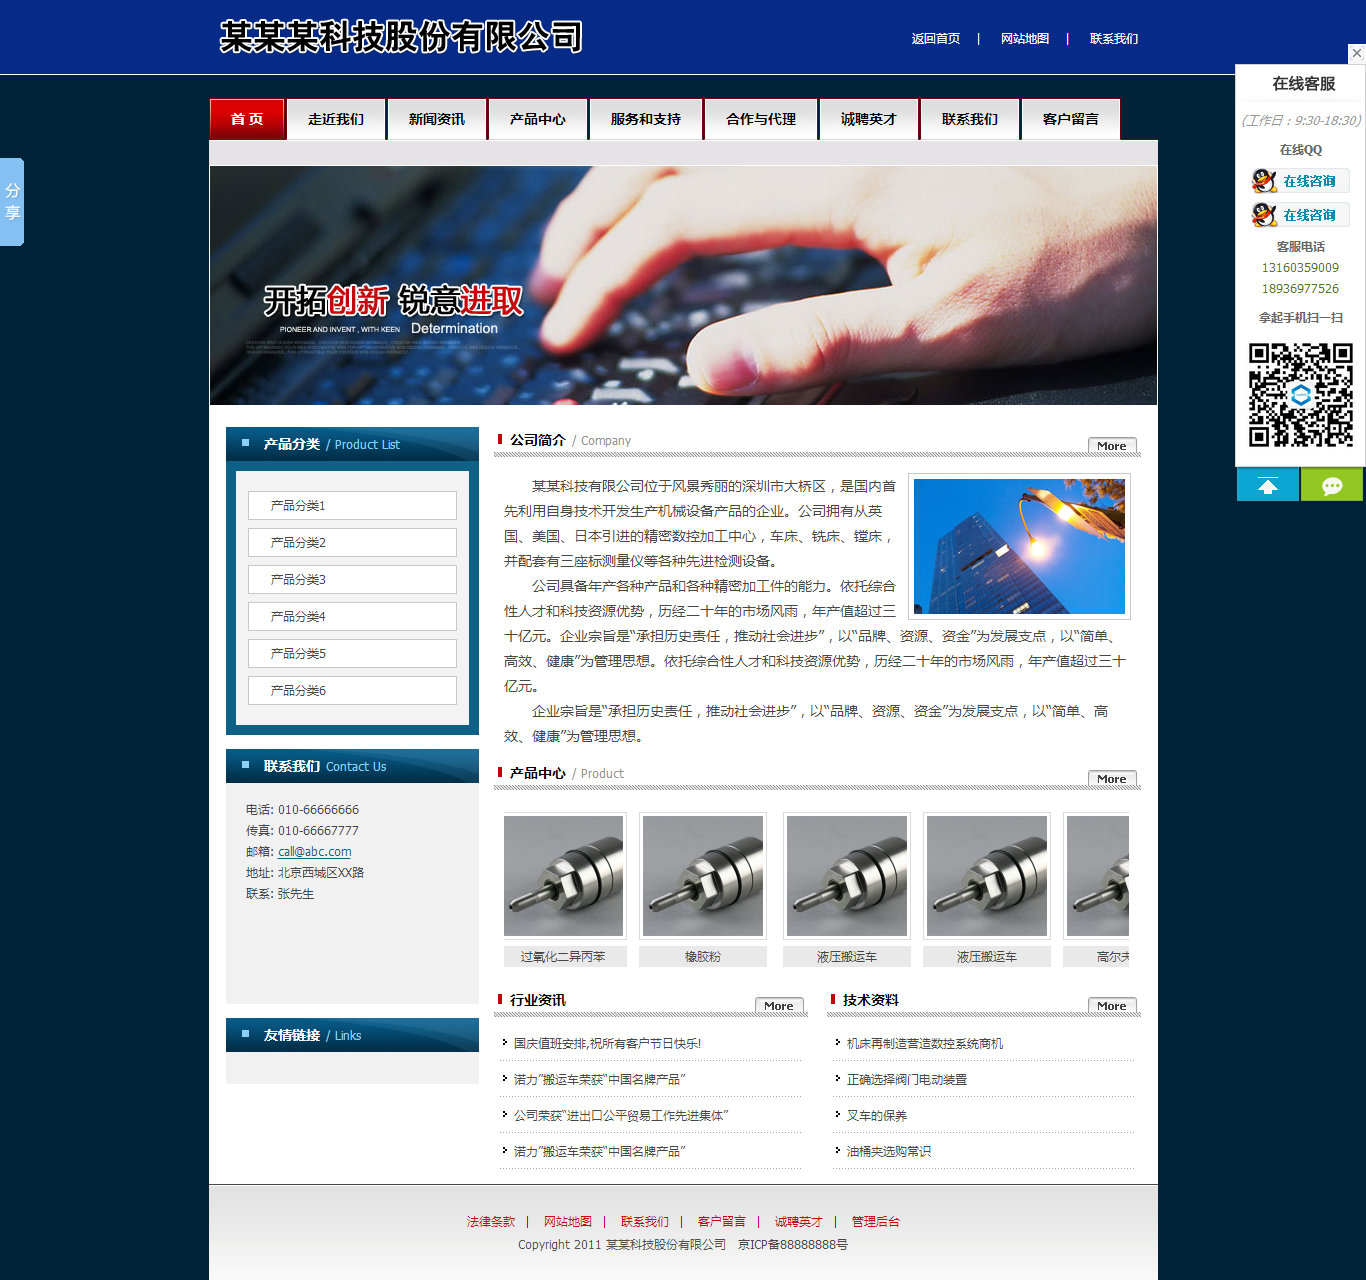Click the company building photo

1019,546
